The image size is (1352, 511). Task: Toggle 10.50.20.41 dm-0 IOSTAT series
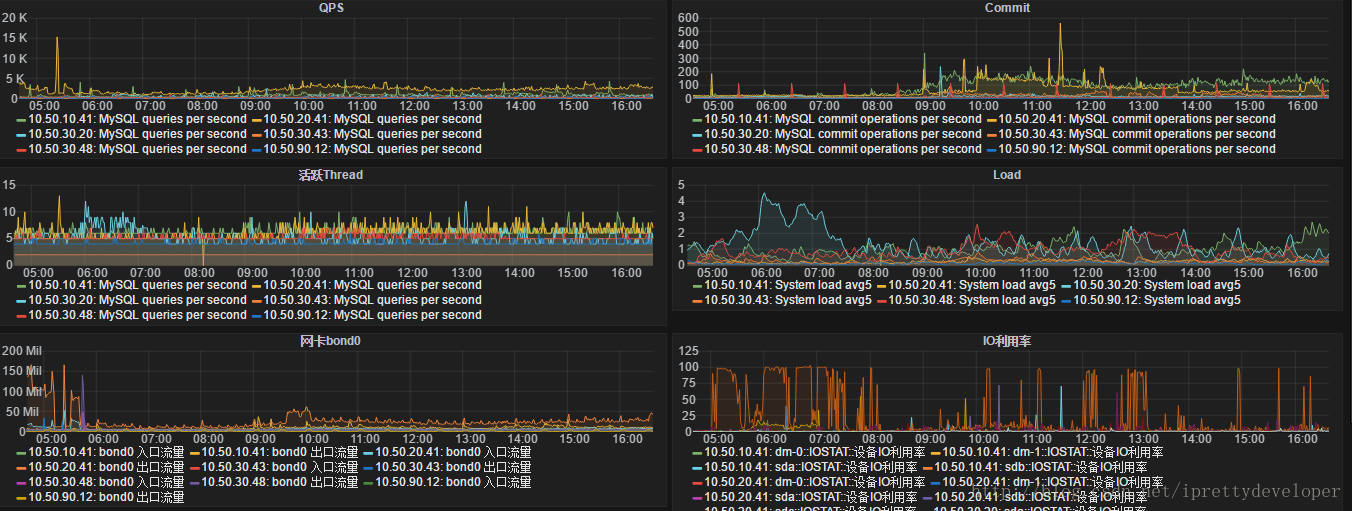(x=809, y=481)
